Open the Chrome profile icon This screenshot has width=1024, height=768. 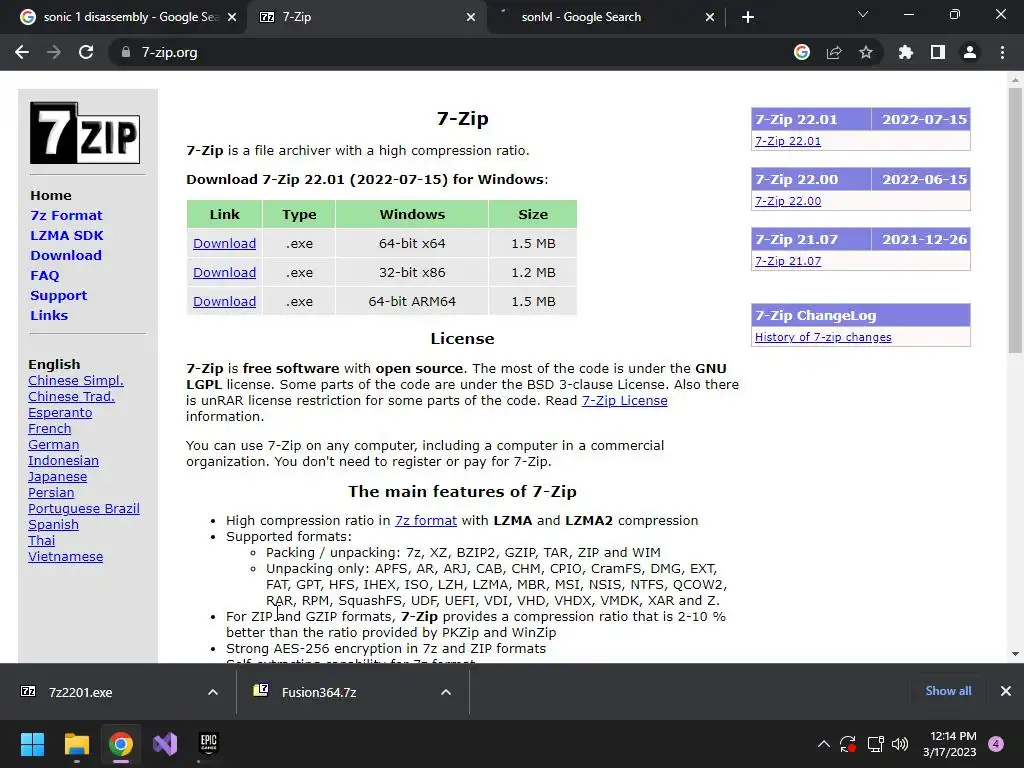click(970, 52)
